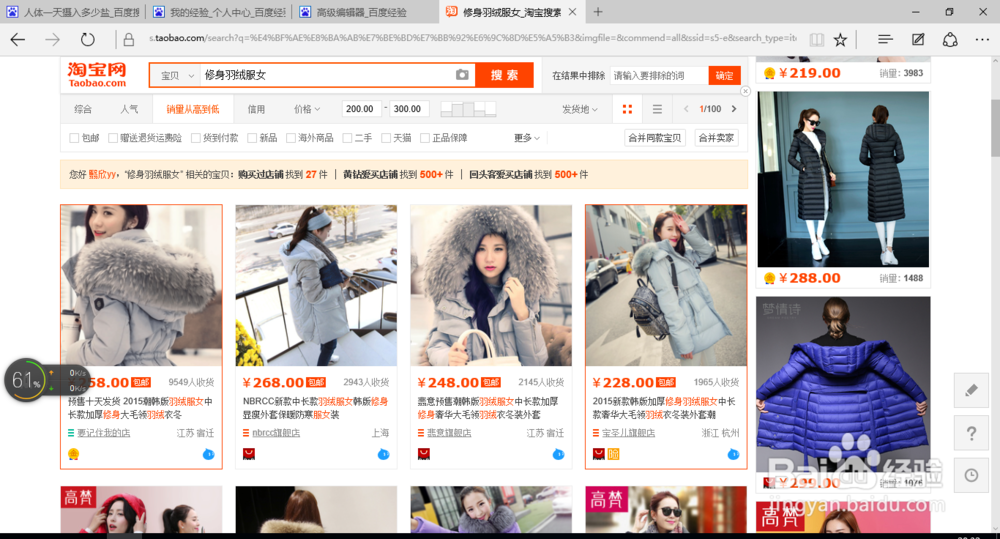Close the exclusion filter panel

pos(746,91)
